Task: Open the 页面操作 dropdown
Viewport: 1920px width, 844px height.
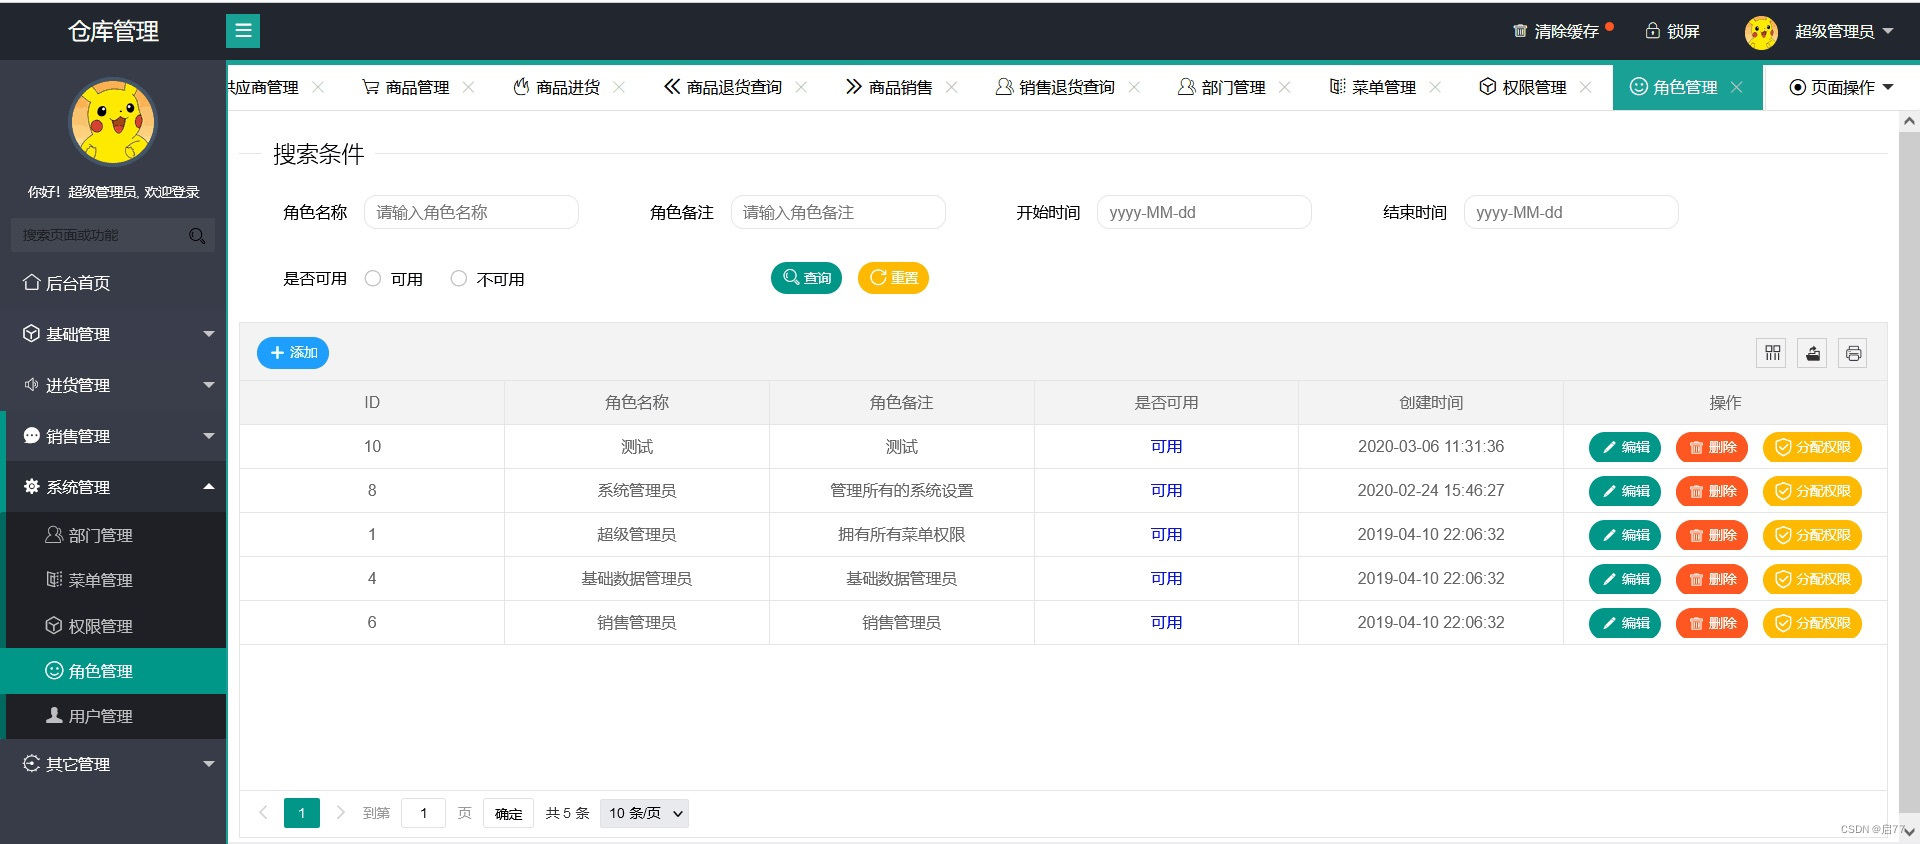Action: click(x=1841, y=87)
